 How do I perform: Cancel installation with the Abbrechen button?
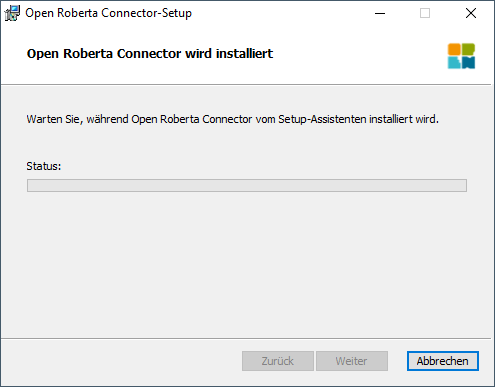(443, 361)
